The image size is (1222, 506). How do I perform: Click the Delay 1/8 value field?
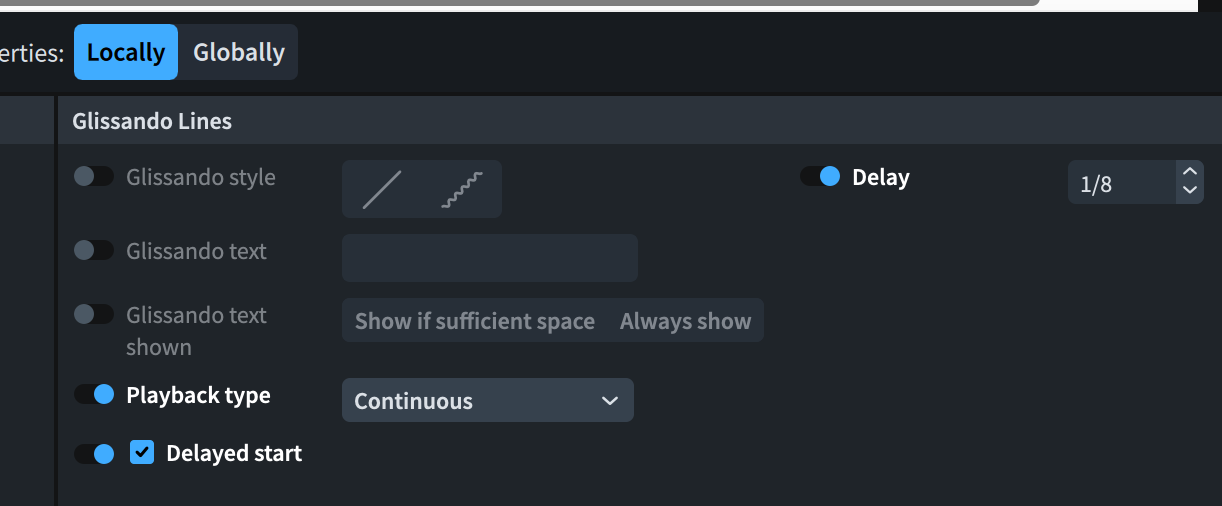1120,183
